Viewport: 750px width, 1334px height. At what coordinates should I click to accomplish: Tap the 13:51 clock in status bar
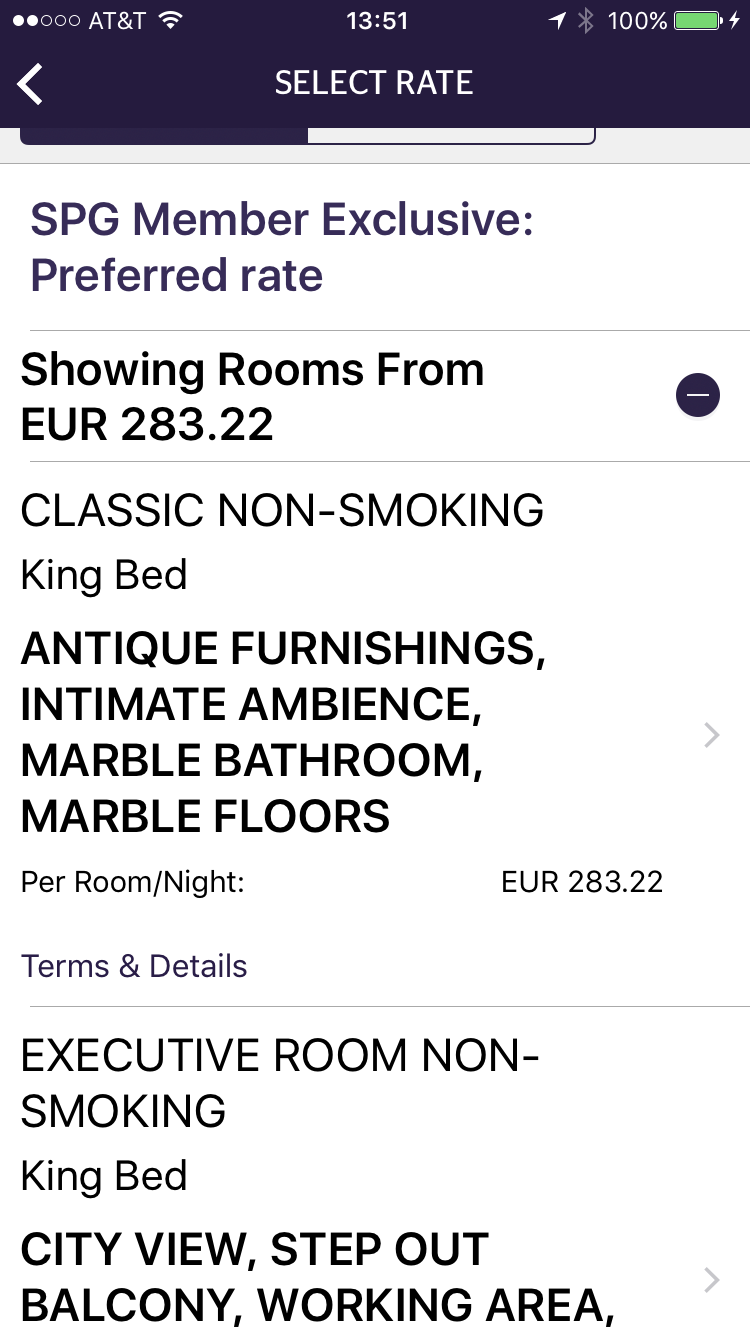(x=376, y=21)
